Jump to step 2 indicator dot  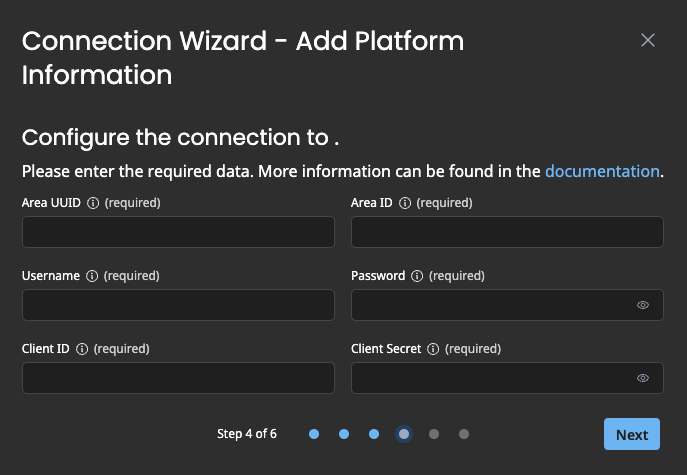pos(344,434)
